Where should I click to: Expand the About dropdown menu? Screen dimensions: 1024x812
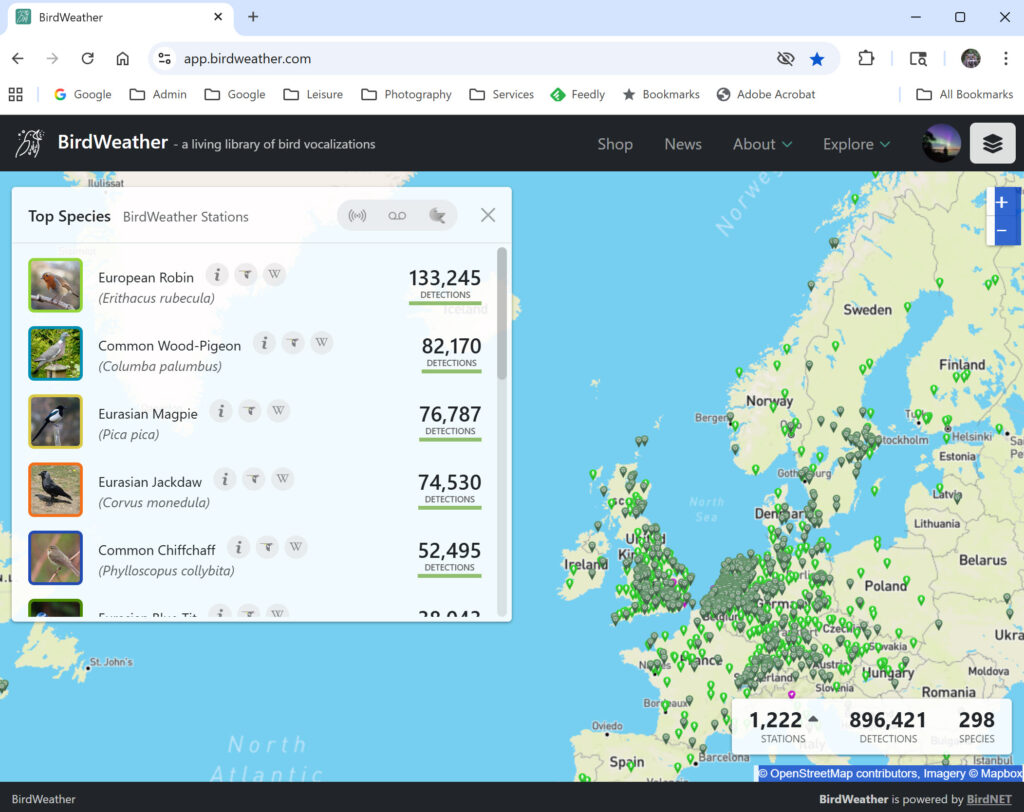click(x=762, y=144)
